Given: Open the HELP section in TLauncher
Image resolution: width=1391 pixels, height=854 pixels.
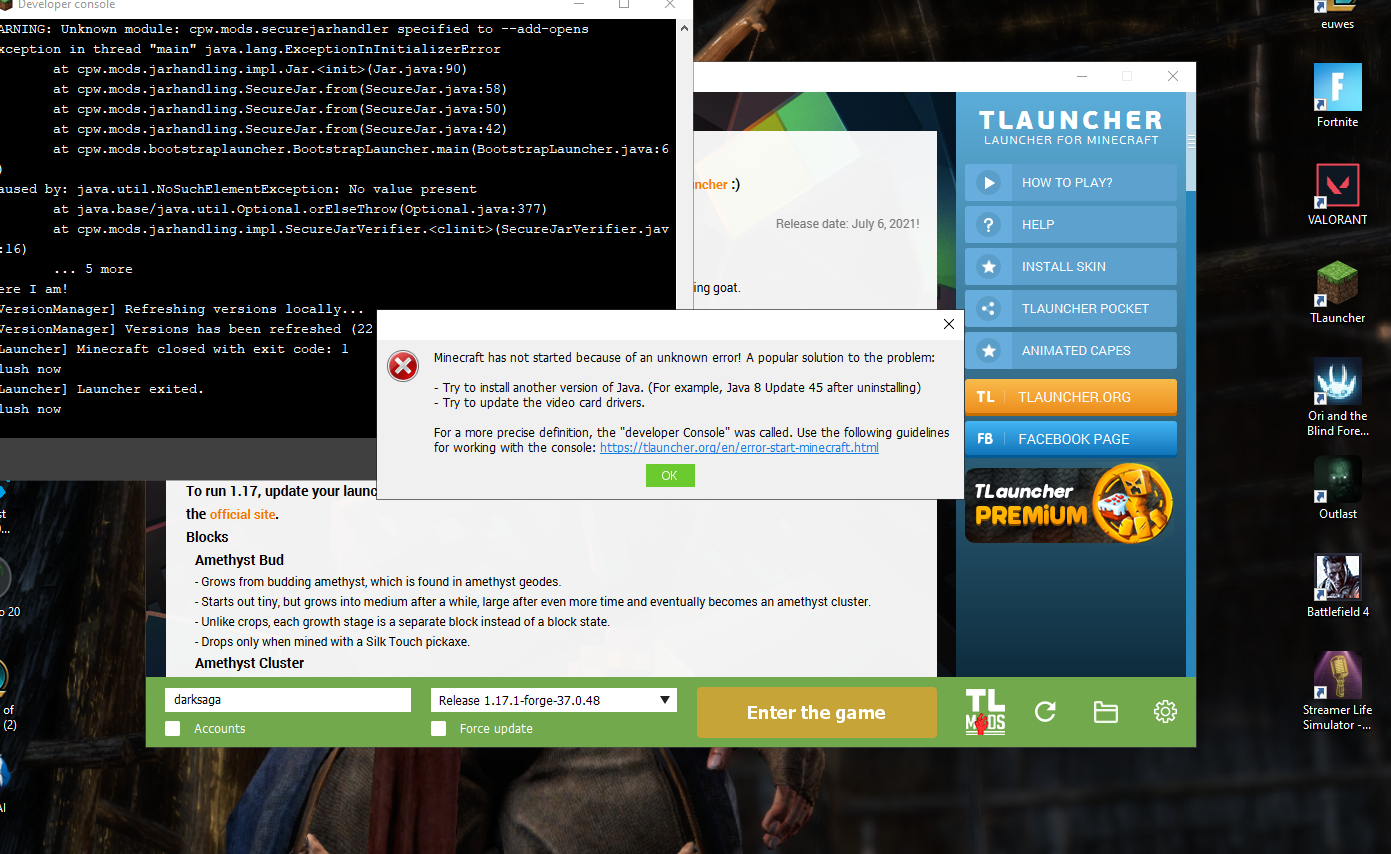Looking at the screenshot, I should (x=1070, y=225).
